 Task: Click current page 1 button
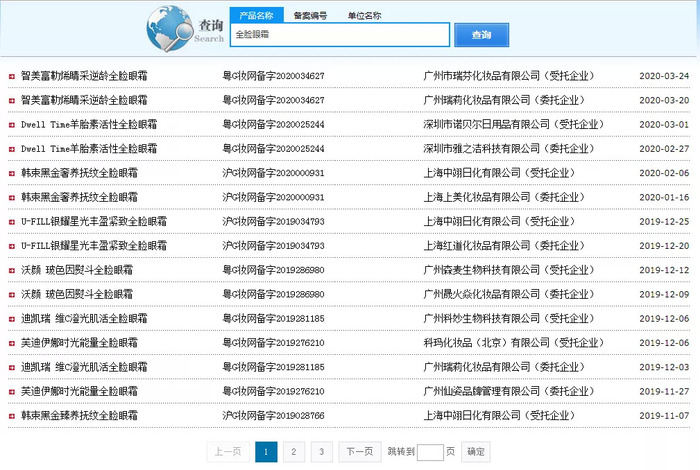coord(266,452)
